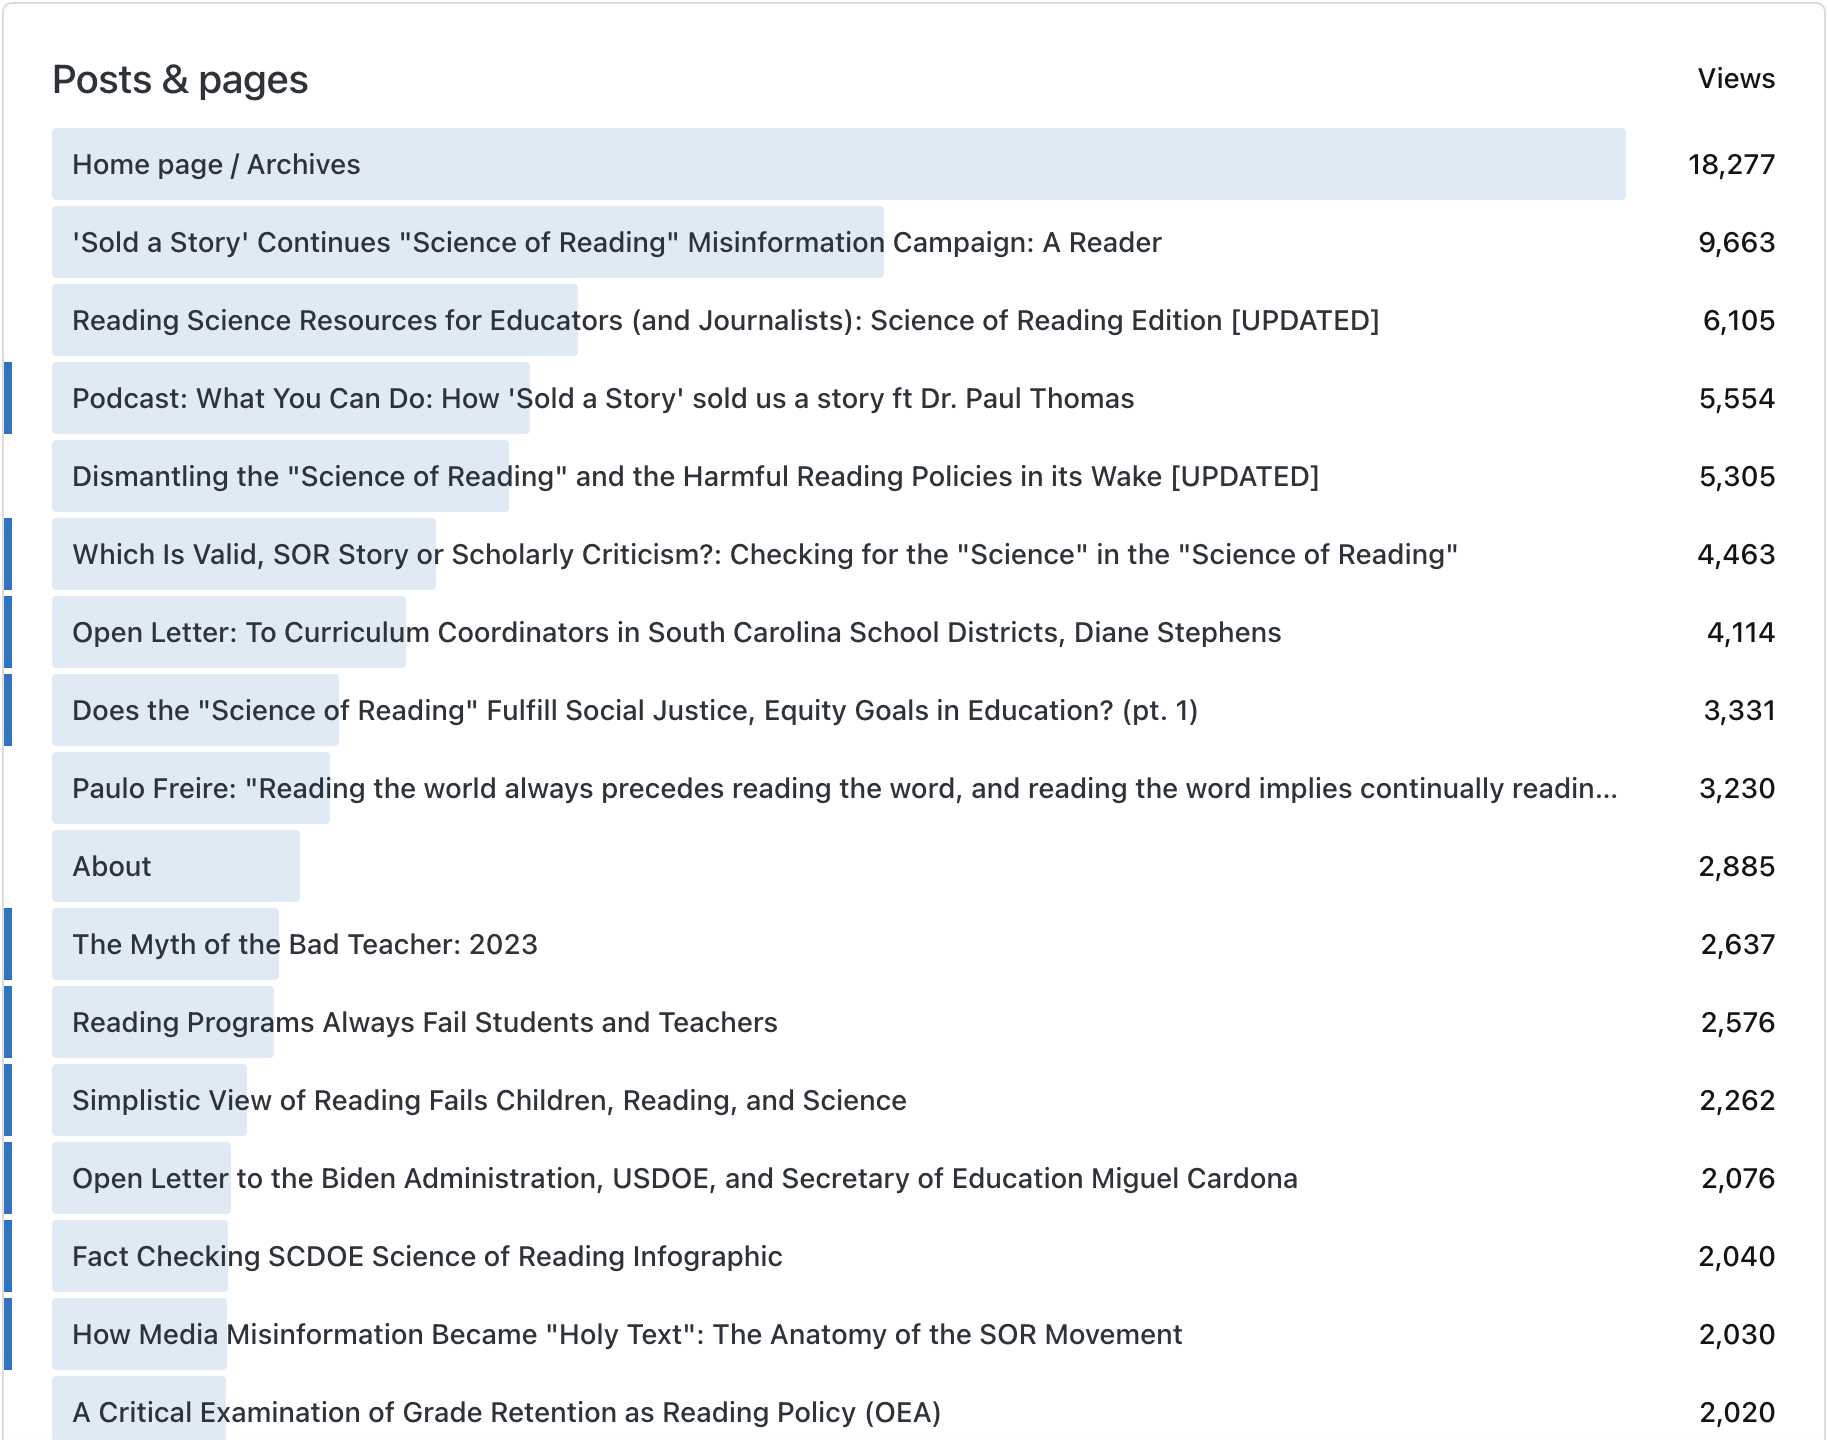
Task: Select Fact Checking SCDOE Science of Reading Infographic
Action: [427, 1256]
